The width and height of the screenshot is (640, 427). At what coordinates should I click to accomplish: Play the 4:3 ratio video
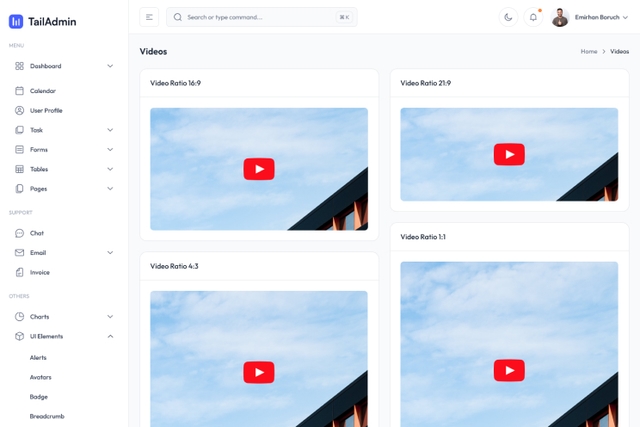point(259,372)
